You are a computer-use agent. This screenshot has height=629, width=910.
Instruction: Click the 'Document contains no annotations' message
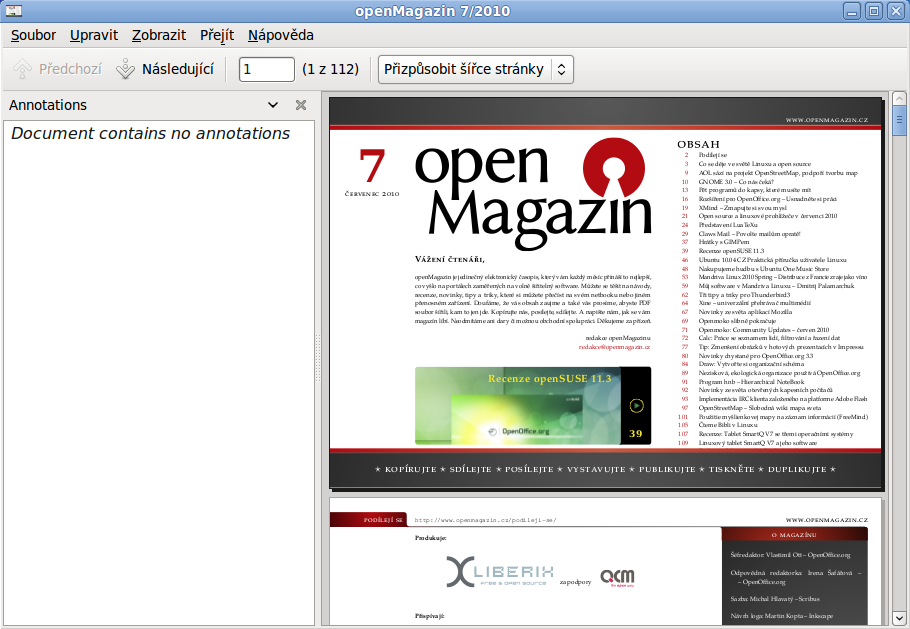tap(151, 133)
